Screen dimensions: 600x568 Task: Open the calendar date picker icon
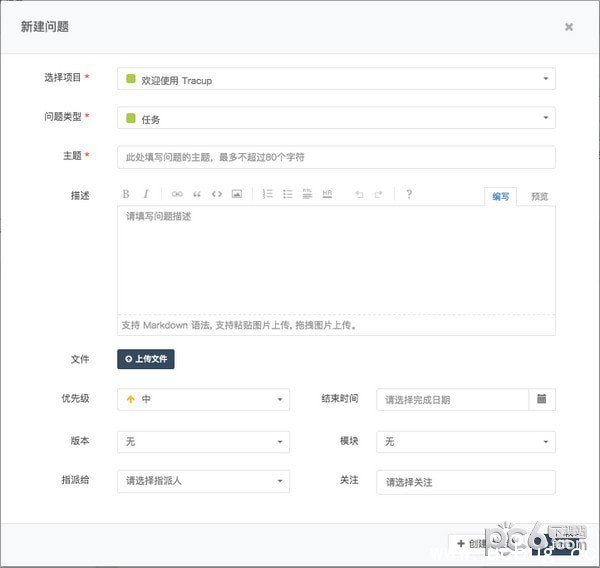pyautogui.click(x=541, y=399)
